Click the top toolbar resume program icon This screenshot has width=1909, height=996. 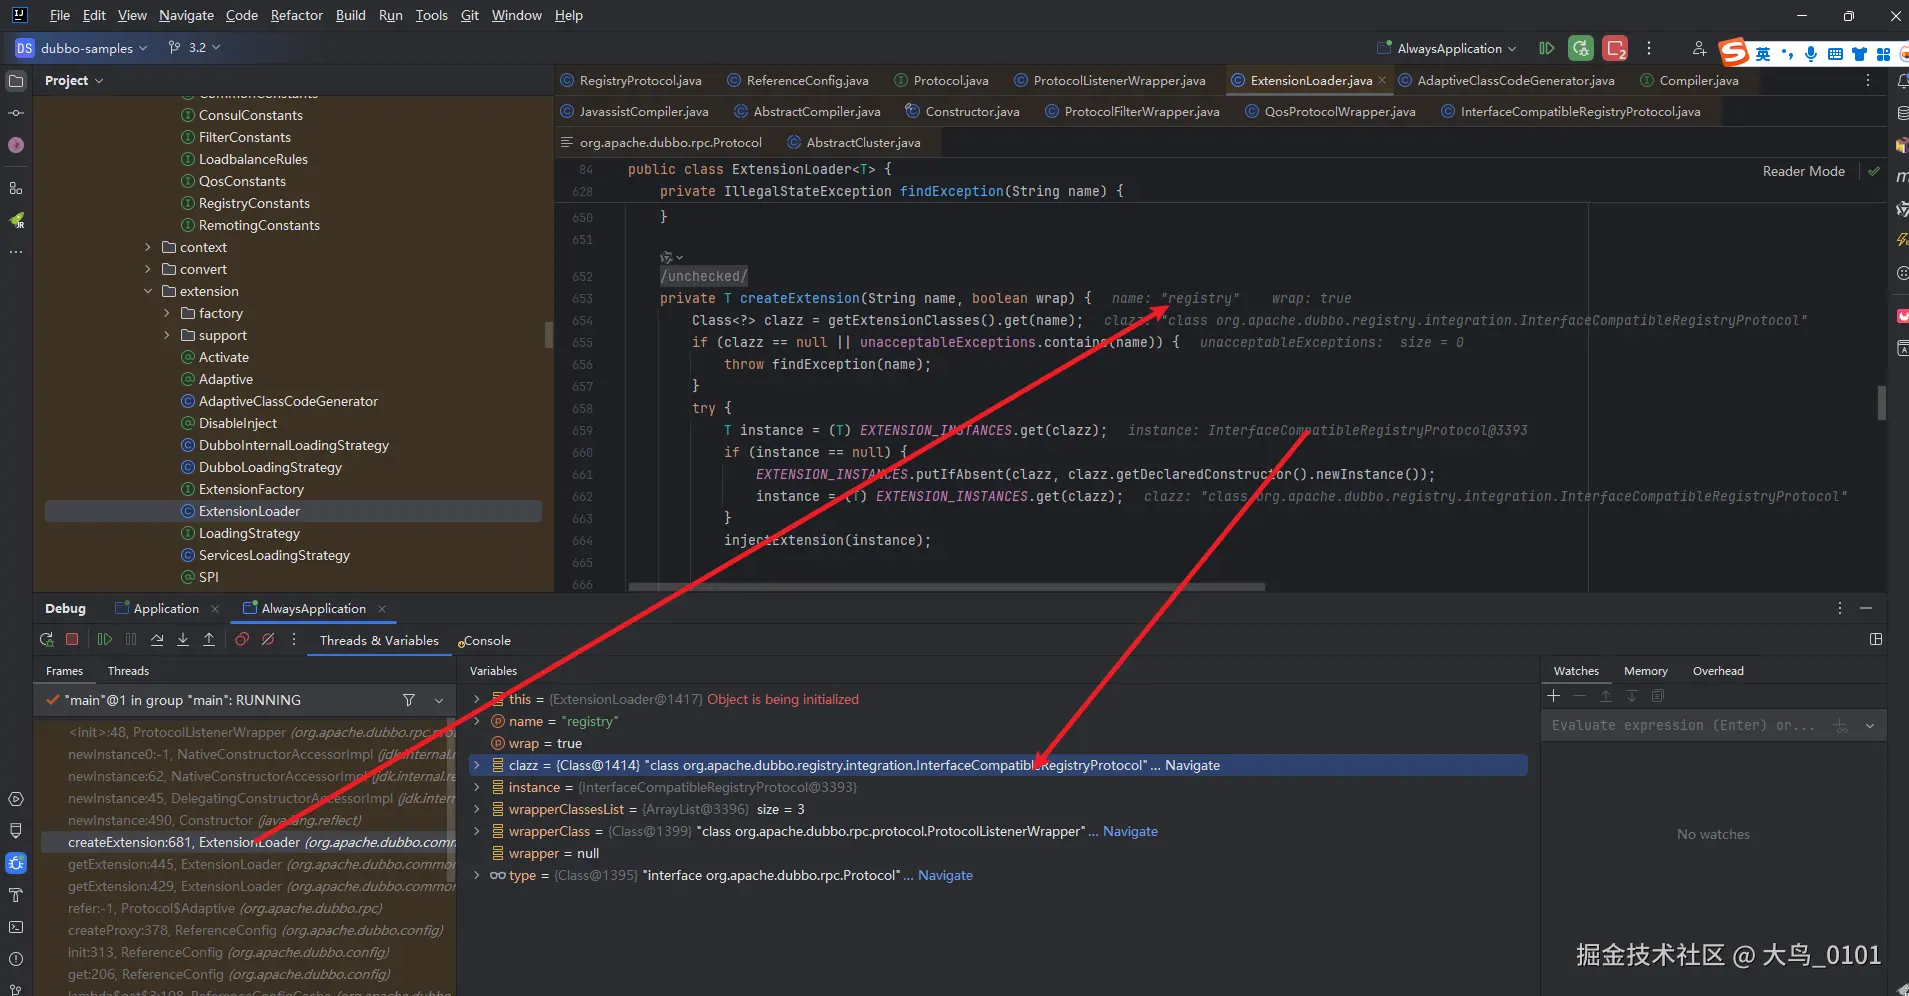click(1547, 48)
